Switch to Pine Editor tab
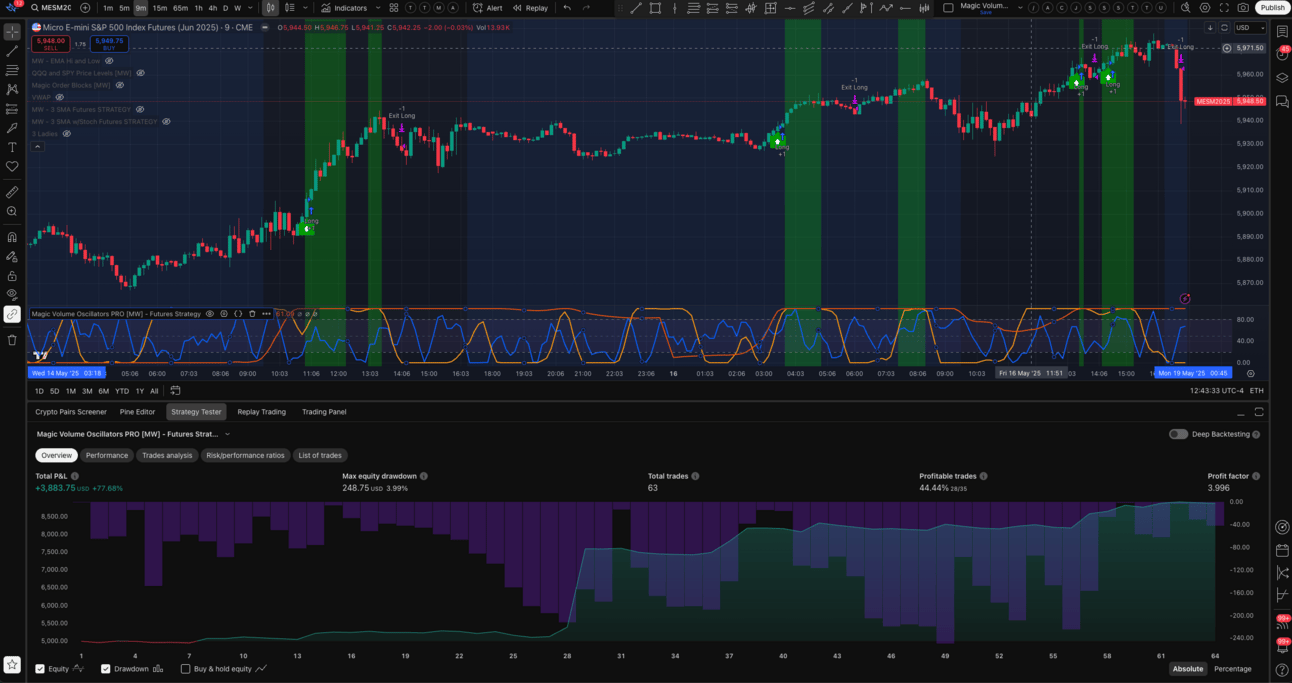The image size is (1292, 683). (x=137, y=412)
